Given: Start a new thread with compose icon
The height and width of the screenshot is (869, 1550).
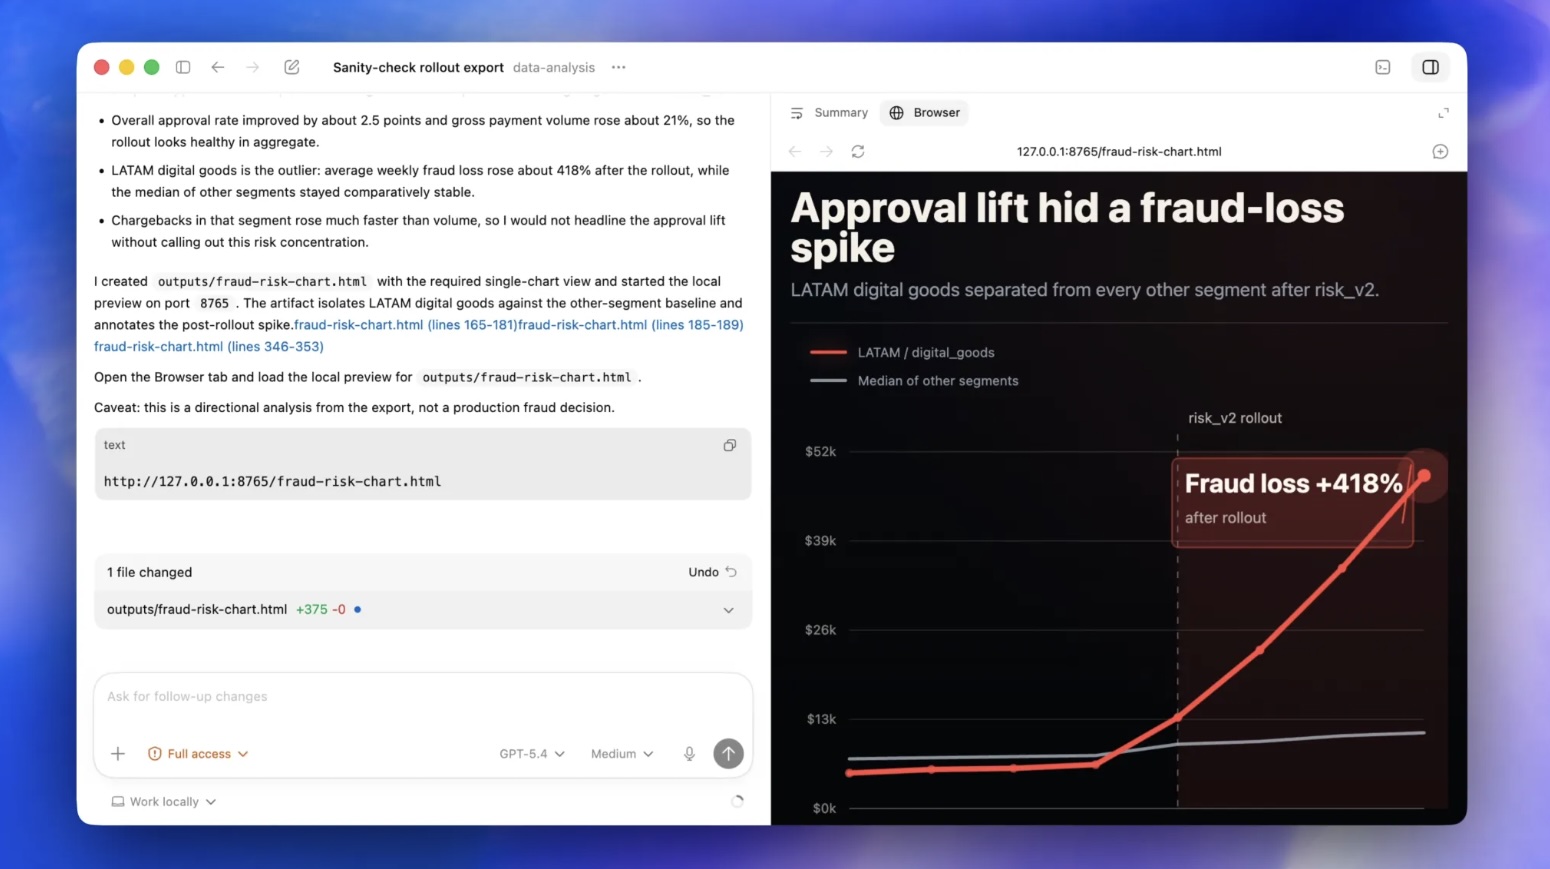Looking at the screenshot, I should 292,67.
